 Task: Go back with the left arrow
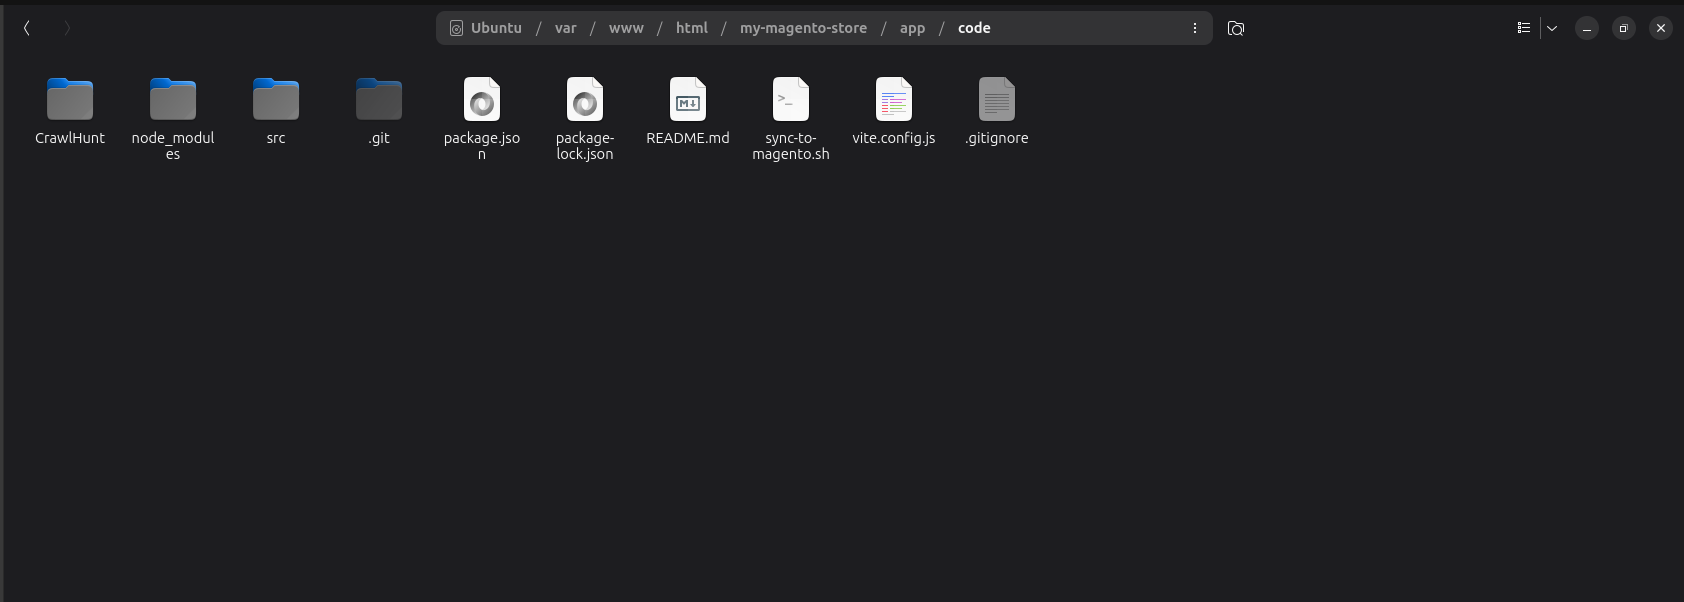[x=27, y=28]
